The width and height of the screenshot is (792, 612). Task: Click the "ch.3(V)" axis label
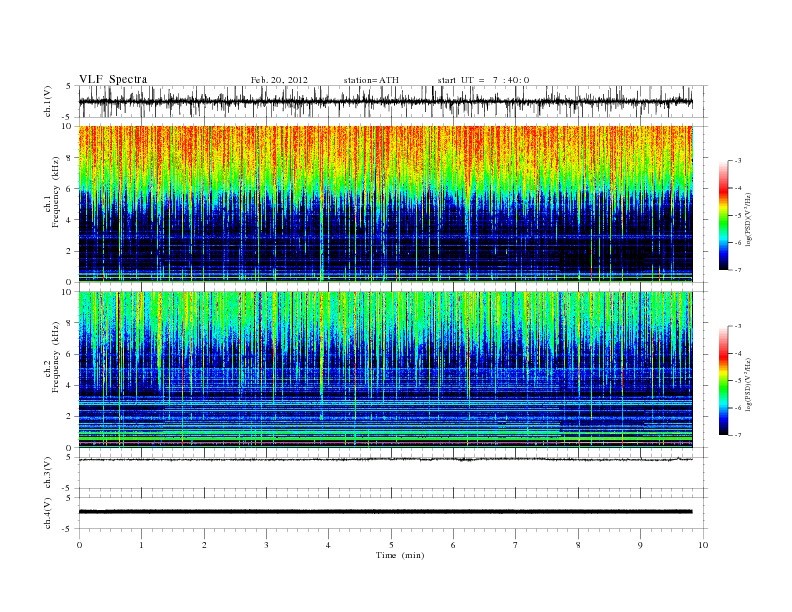click(48, 473)
